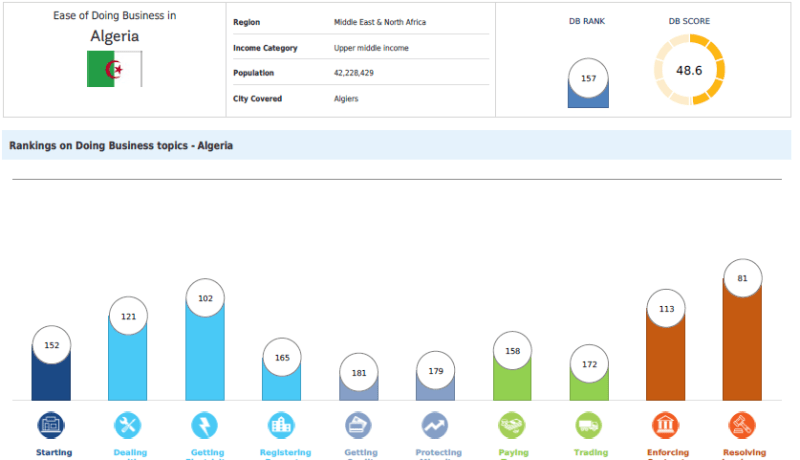Click the Algeria flag image

point(114,69)
